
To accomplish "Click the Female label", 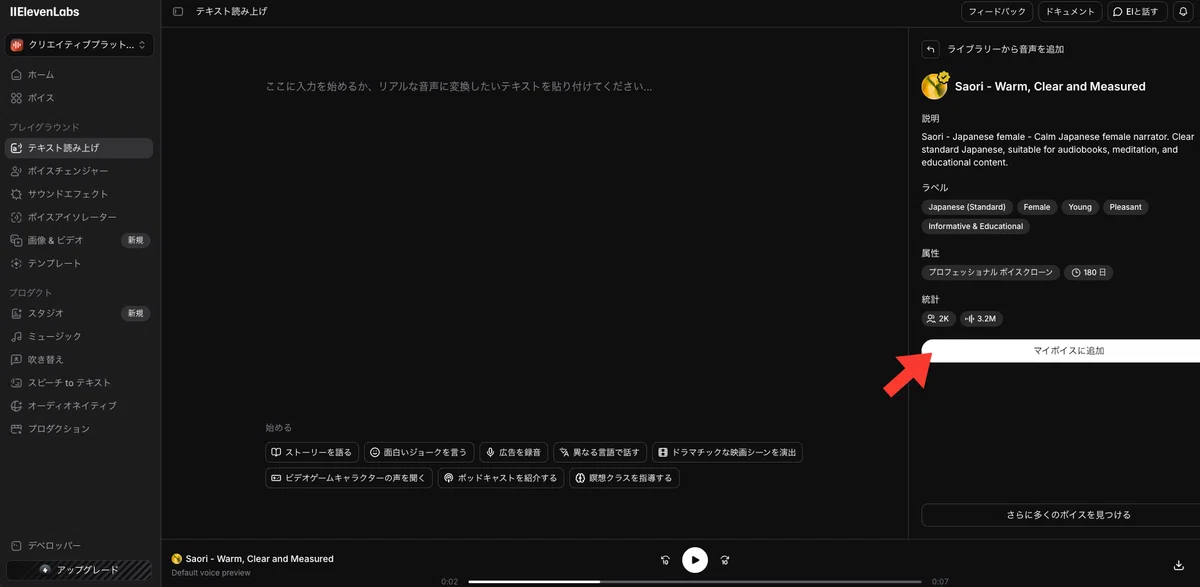I will click(x=1037, y=207).
